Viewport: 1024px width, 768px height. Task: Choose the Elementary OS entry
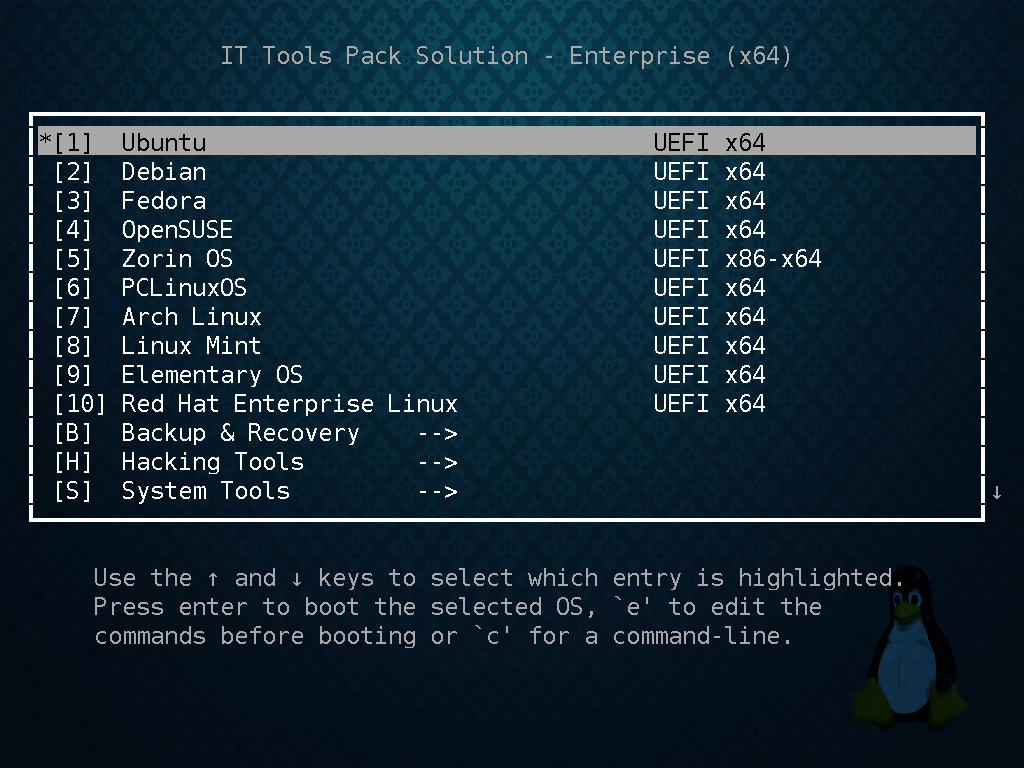(507, 374)
